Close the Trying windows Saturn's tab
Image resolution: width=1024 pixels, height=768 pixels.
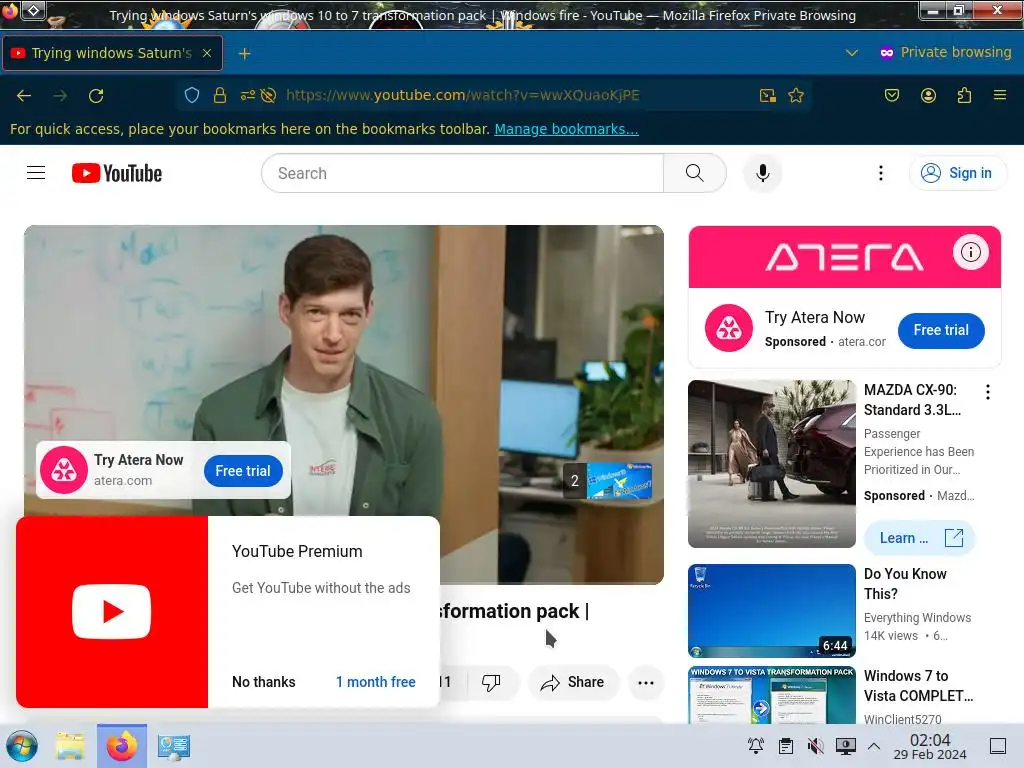tap(207, 53)
